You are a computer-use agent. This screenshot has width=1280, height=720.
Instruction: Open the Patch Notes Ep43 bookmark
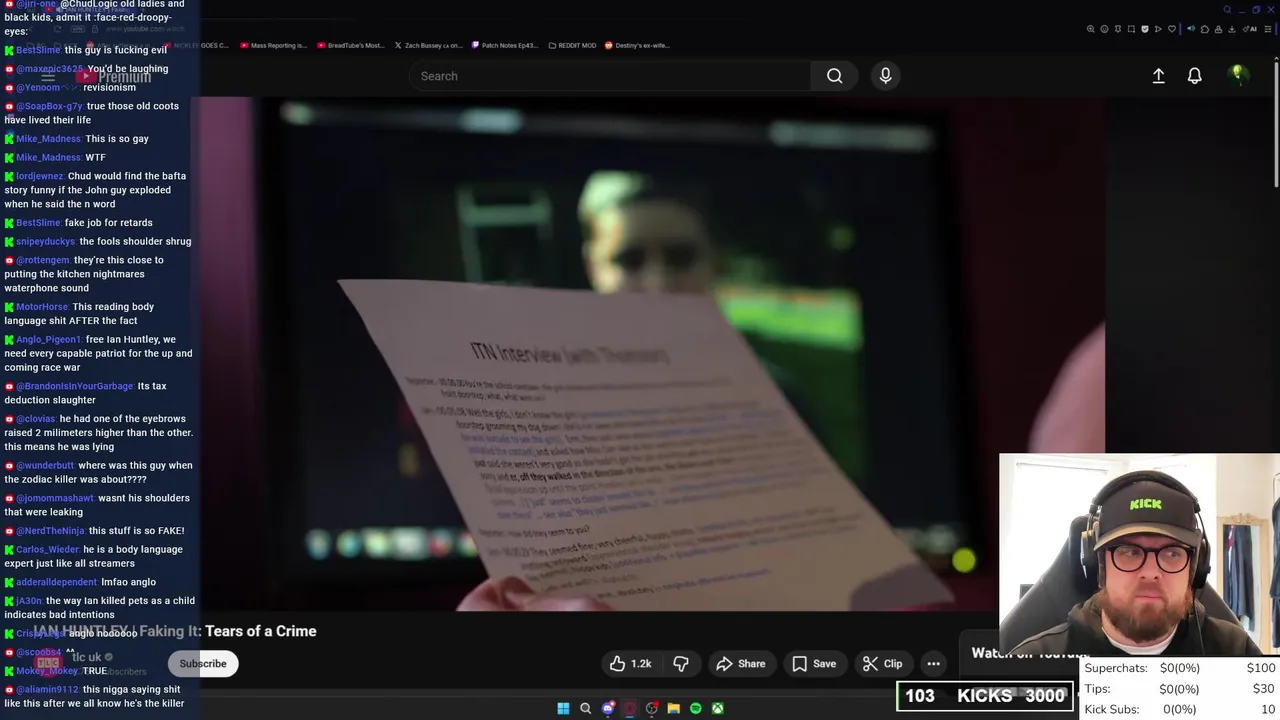tap(504, 45)
